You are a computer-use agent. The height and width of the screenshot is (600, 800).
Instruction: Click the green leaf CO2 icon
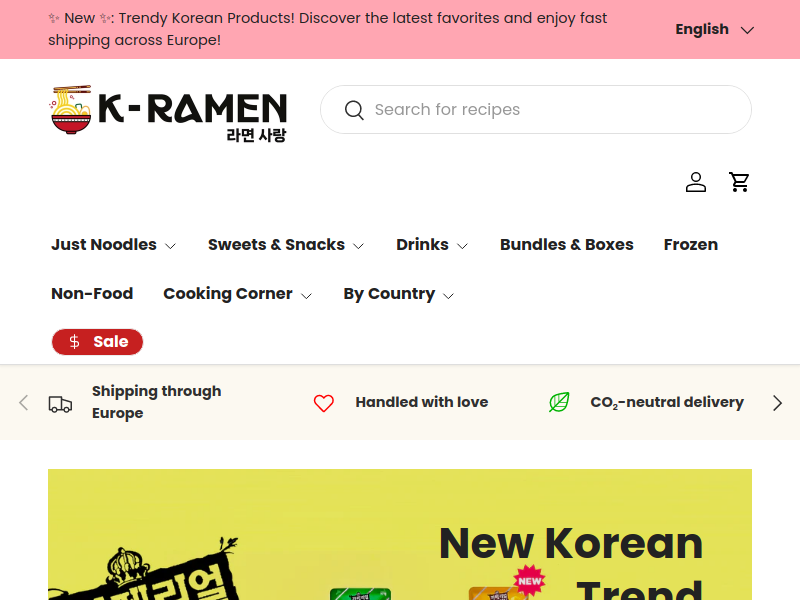coord(559,402)
